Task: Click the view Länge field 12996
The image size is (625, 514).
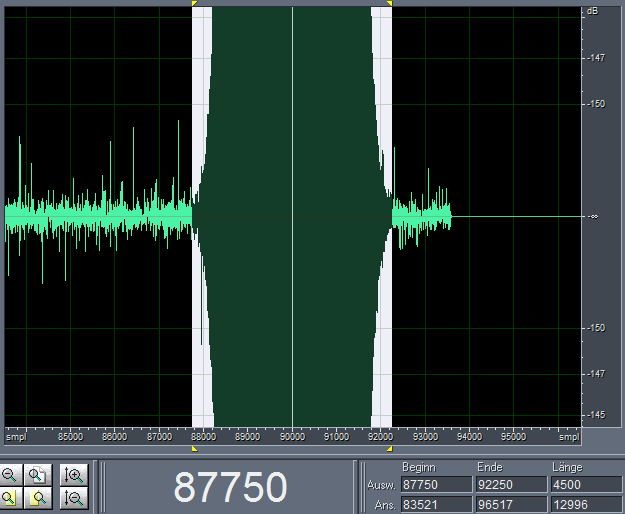Action: tap(586, 505)
